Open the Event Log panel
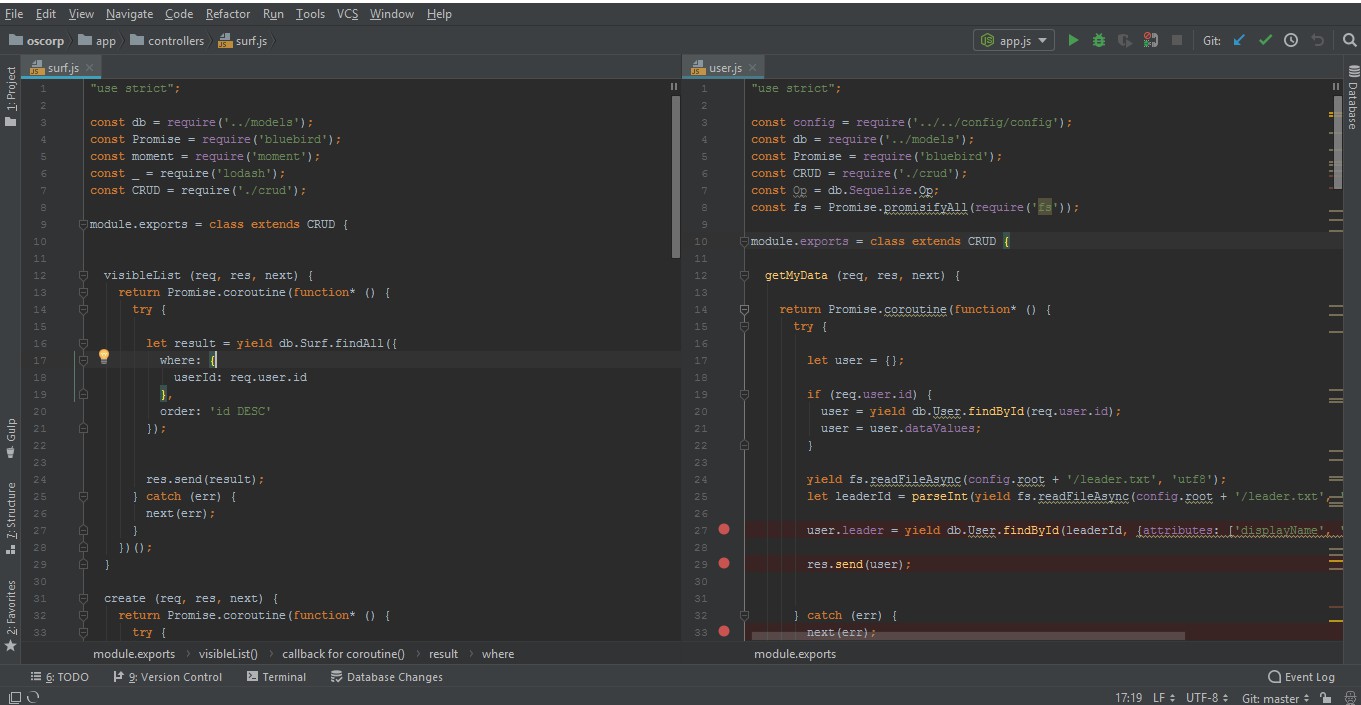This screenshot has width=1361, height=705. tap(1301, 677)
